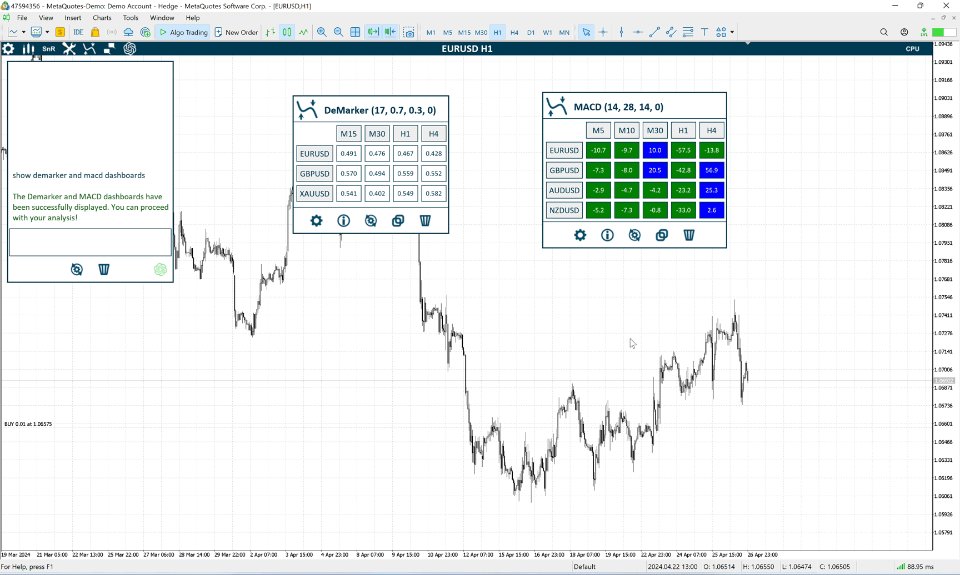The image size is (960, 575).
Task: Switch timeframe to H4
Action: (514, 32)
